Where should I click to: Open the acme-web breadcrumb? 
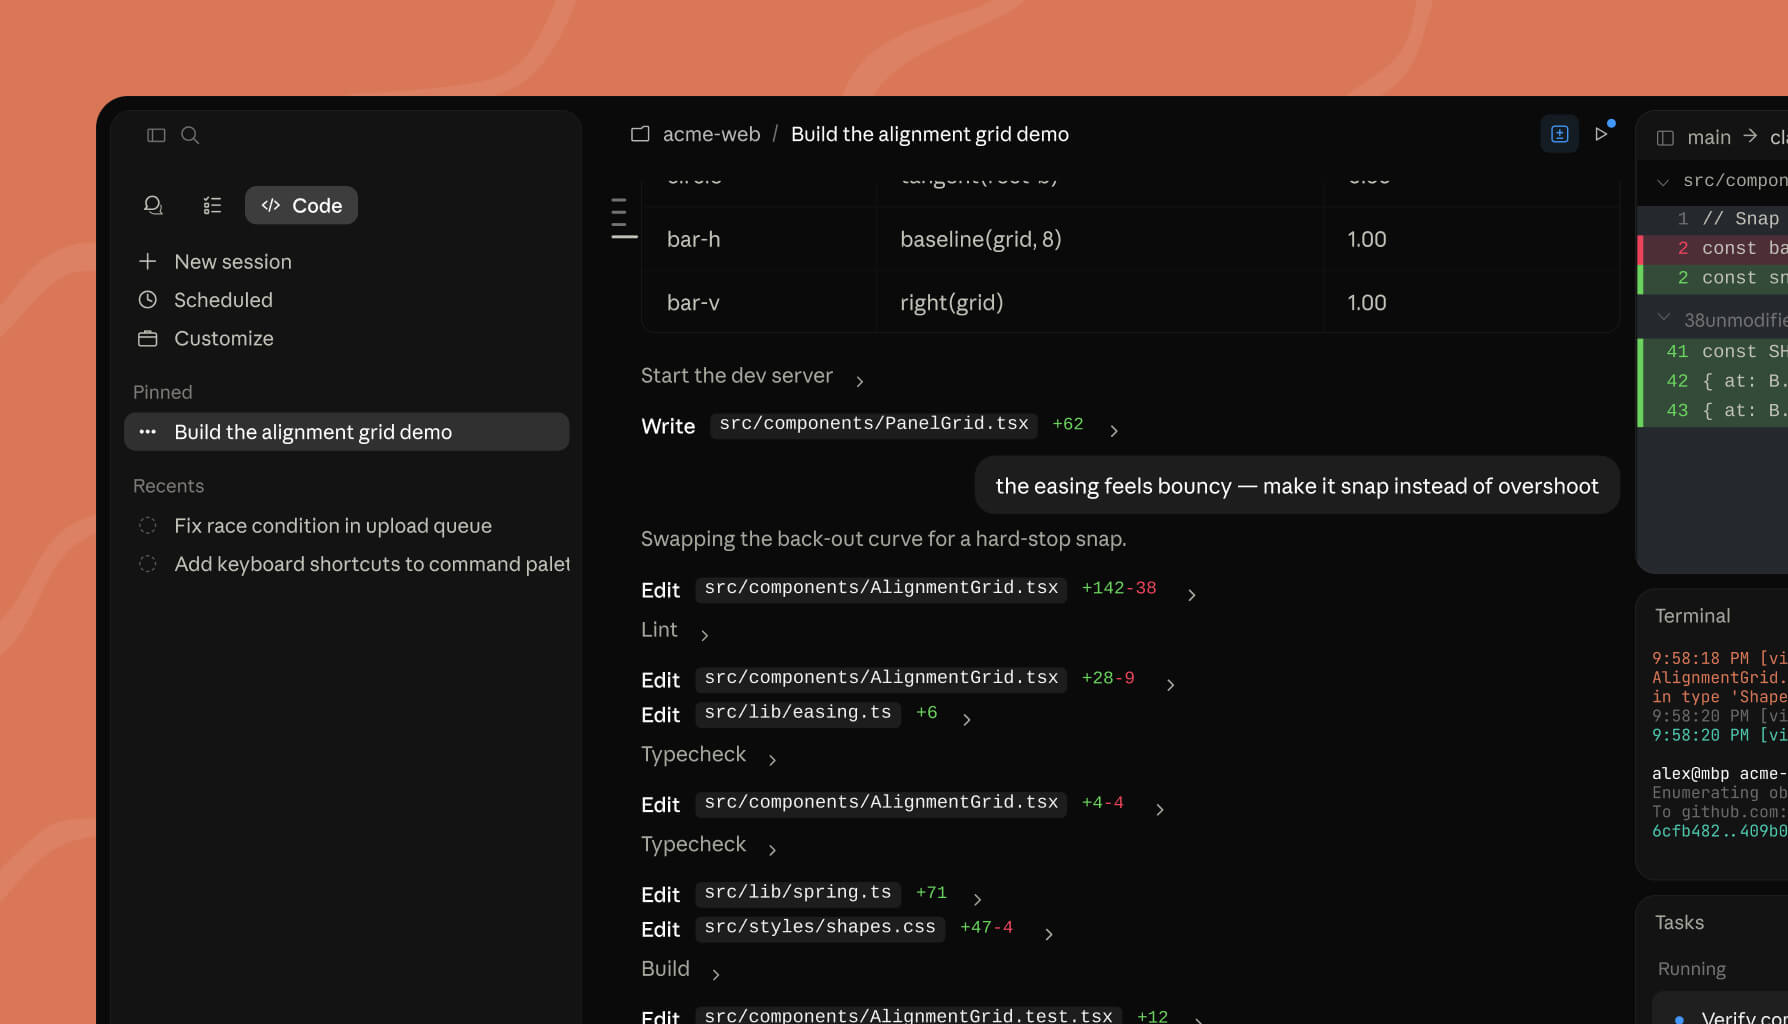coord(711,133)
